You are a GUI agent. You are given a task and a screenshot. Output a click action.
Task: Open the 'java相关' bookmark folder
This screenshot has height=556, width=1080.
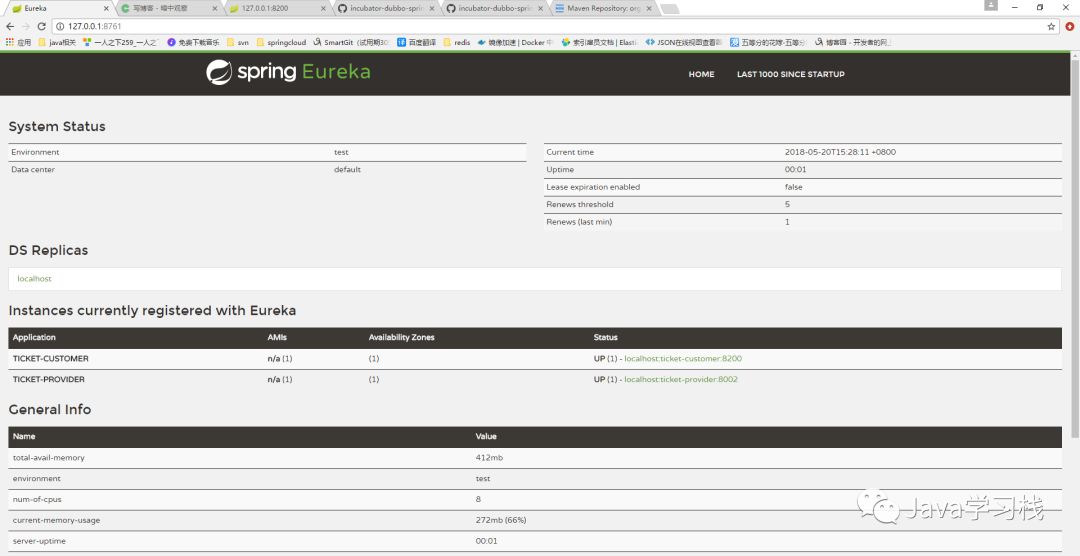[x=57, y=42]
